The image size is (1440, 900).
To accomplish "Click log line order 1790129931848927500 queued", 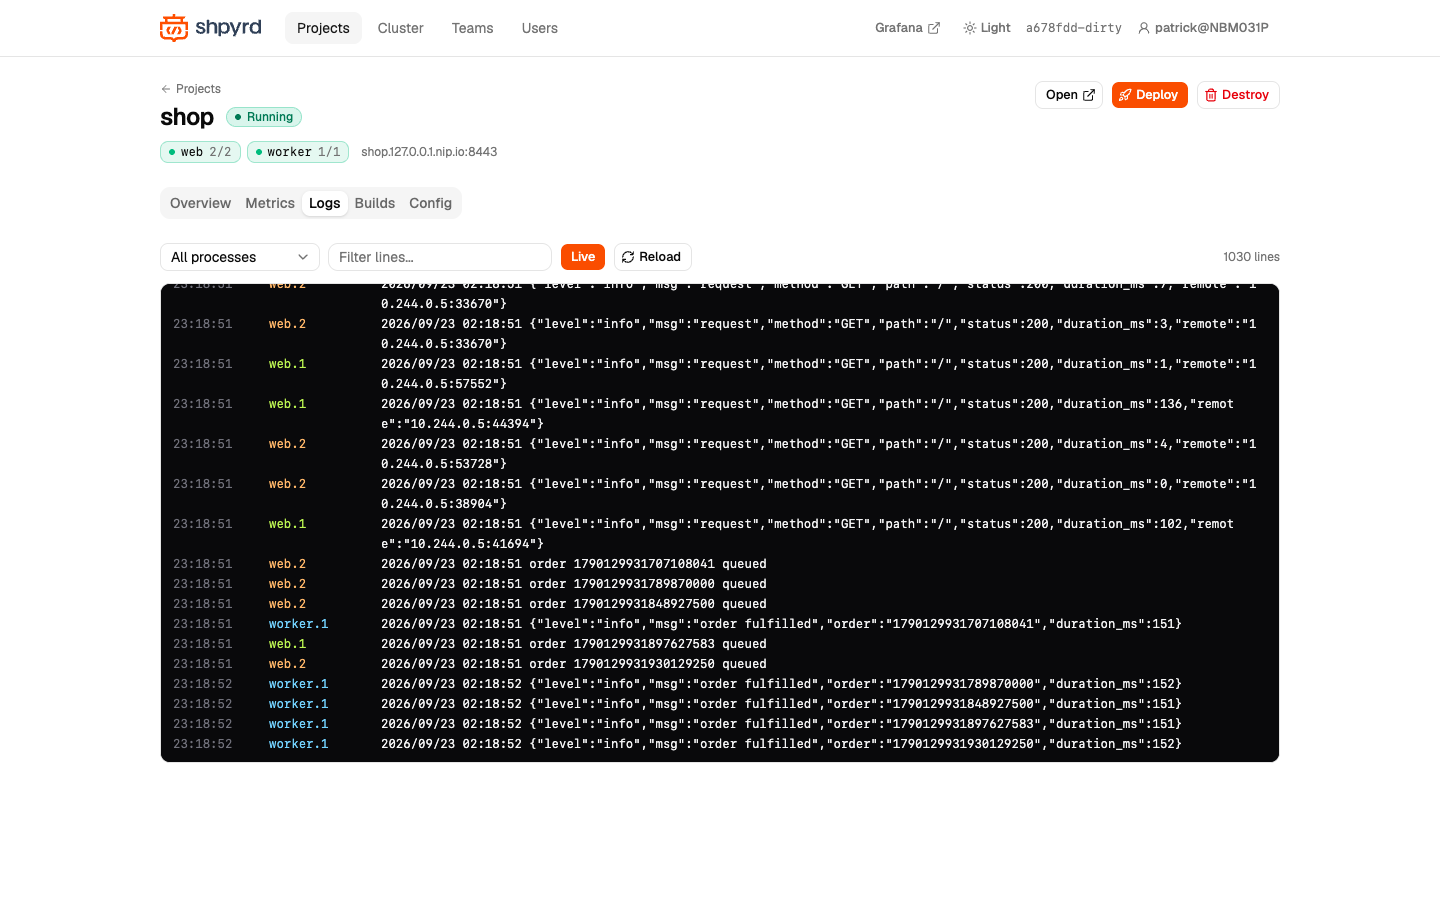I will 720,604.
